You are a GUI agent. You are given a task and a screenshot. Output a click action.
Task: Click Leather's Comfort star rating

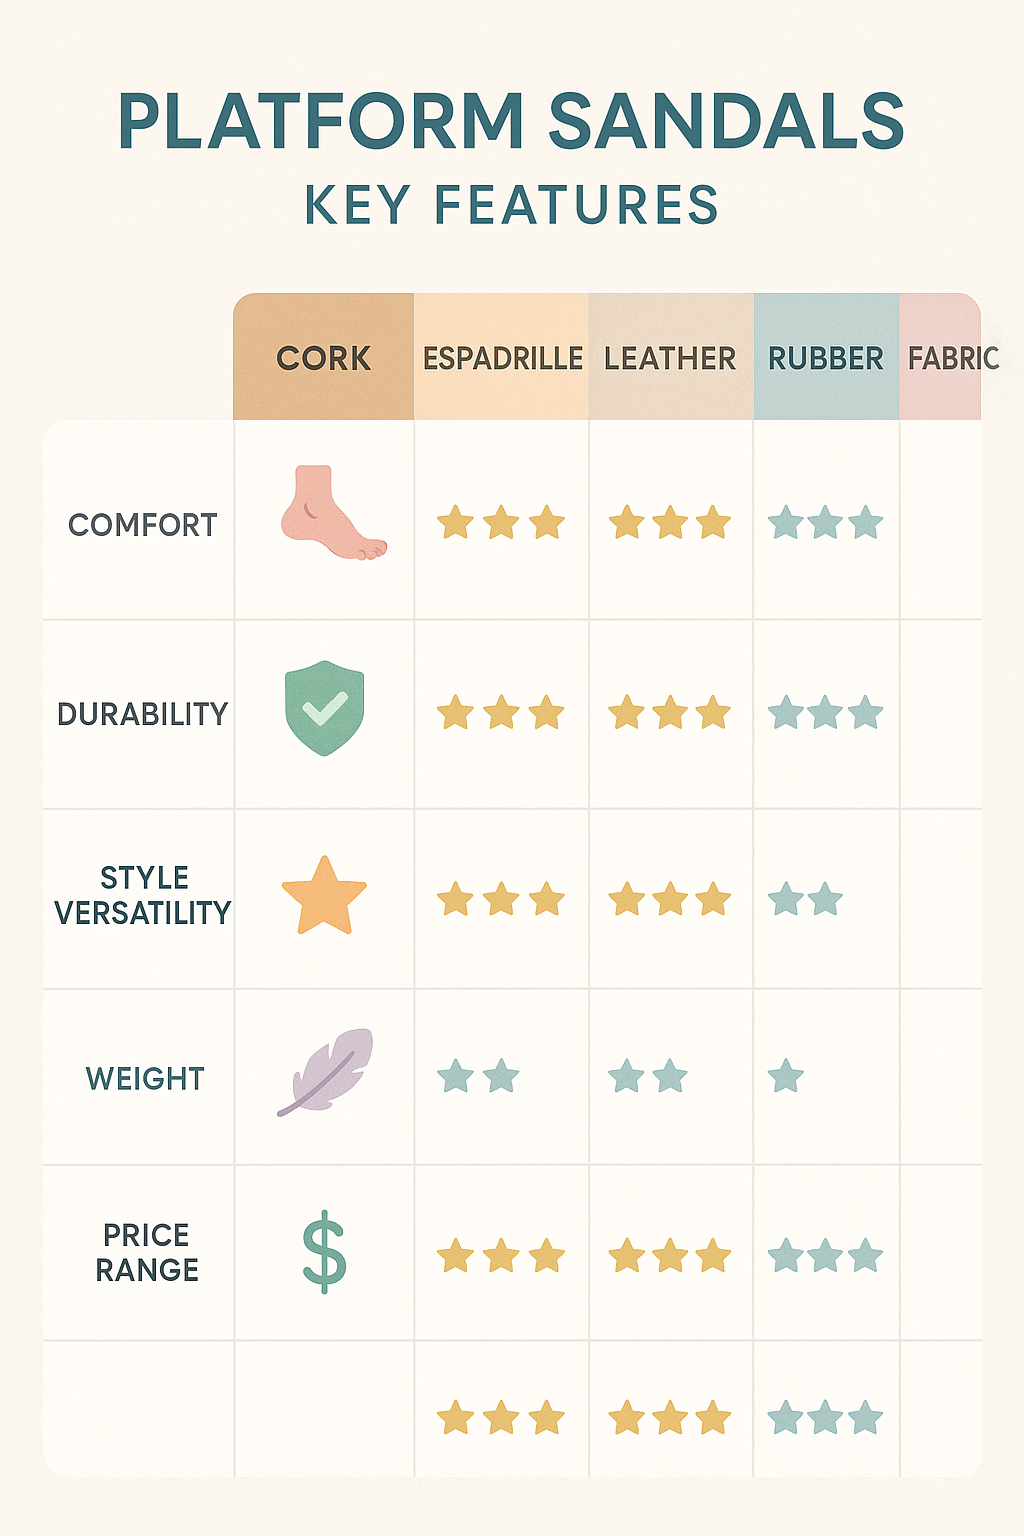(670, 522)
